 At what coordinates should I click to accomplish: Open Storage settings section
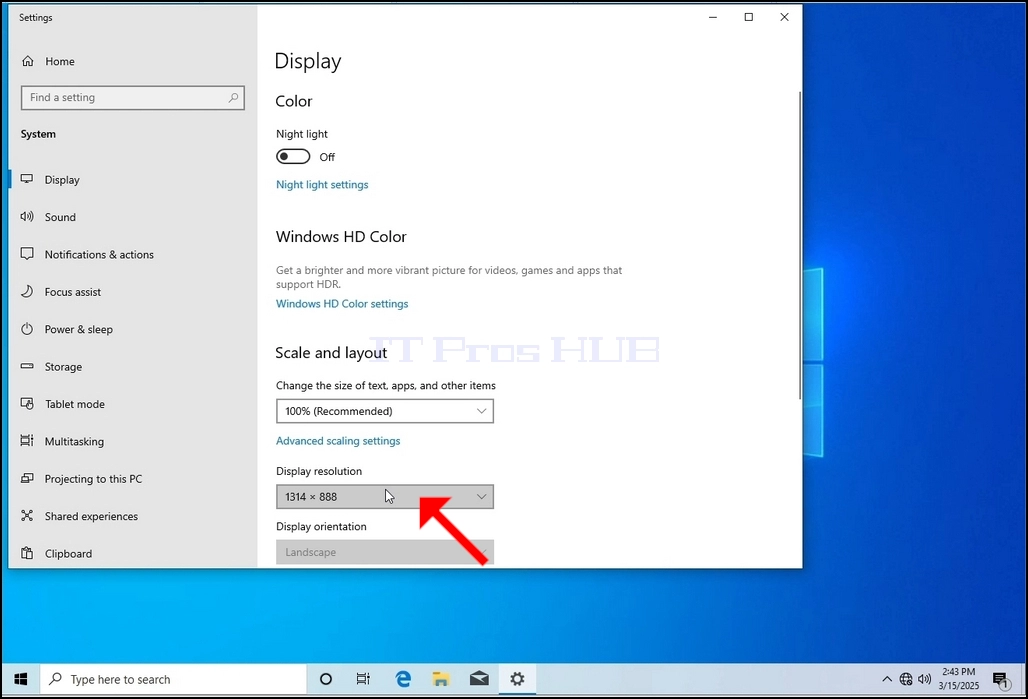coord(133,367)
